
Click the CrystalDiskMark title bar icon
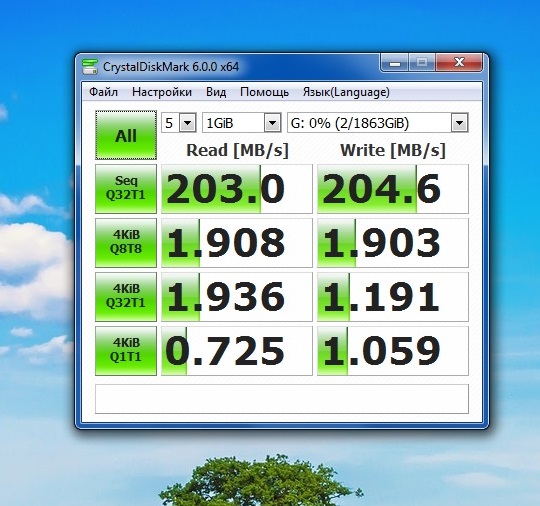point(90,66)
